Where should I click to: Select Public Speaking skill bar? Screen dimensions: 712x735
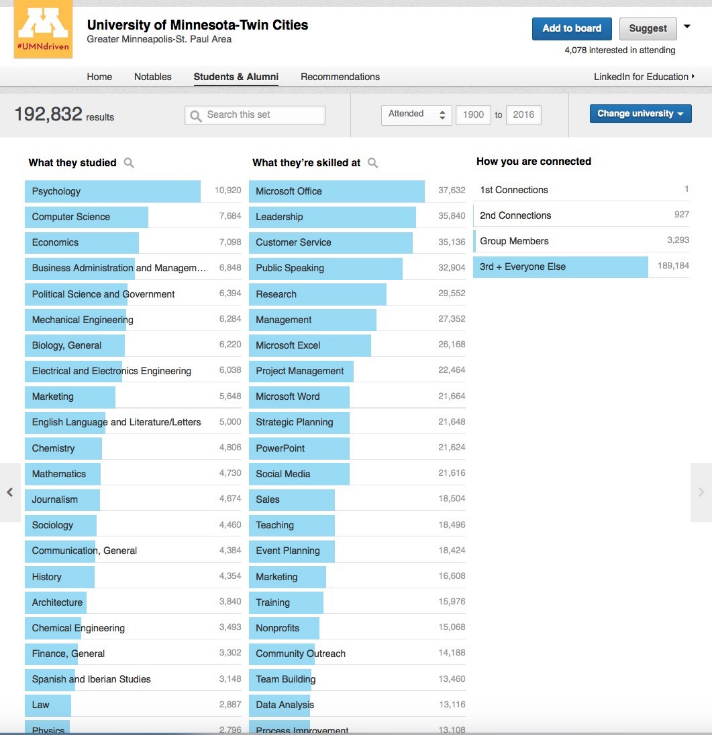(x=357, y=268)
